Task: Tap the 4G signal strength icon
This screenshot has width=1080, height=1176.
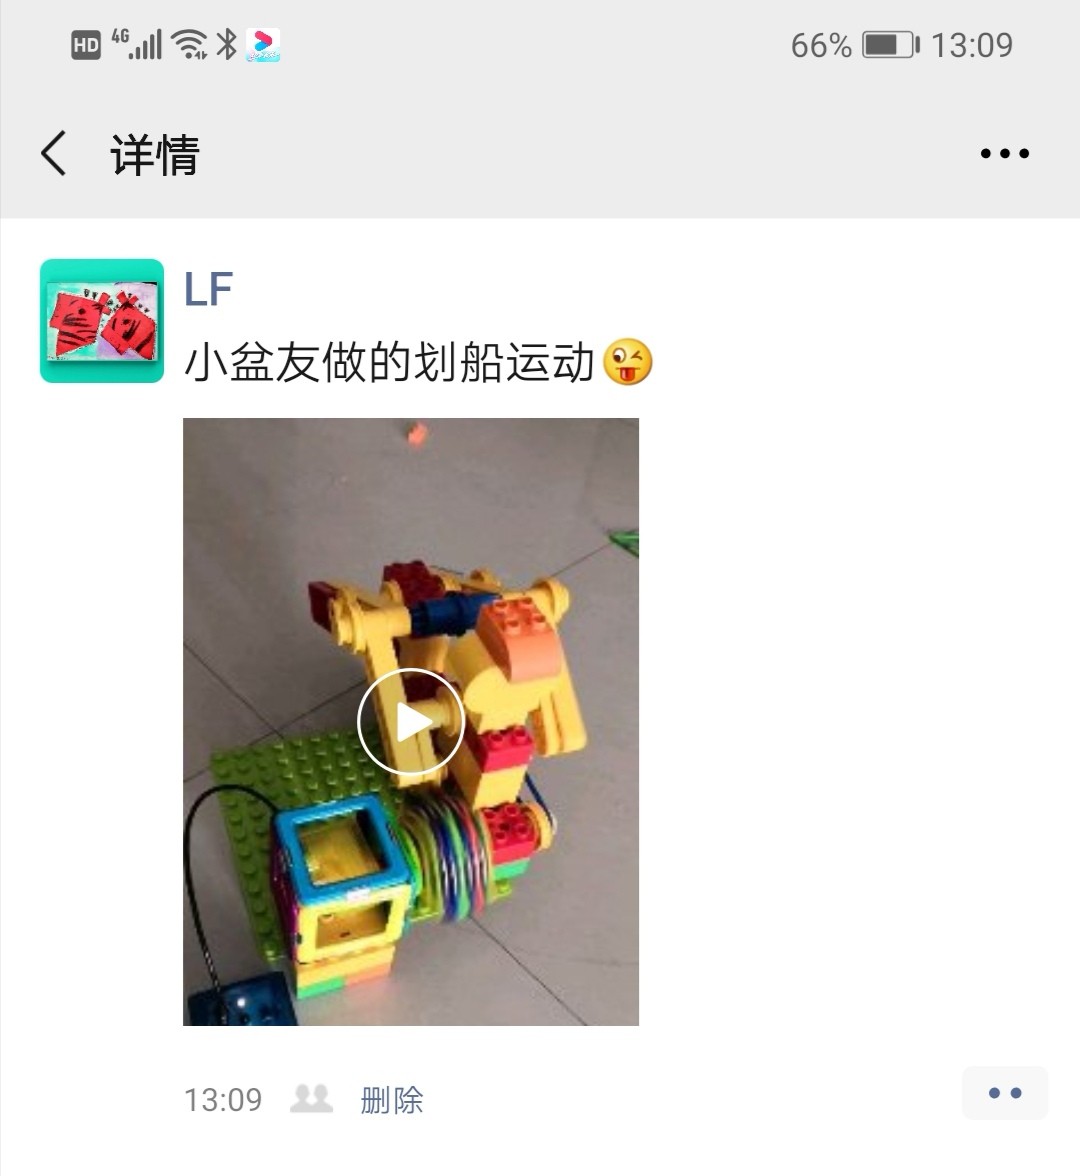Action: (136, 44)
